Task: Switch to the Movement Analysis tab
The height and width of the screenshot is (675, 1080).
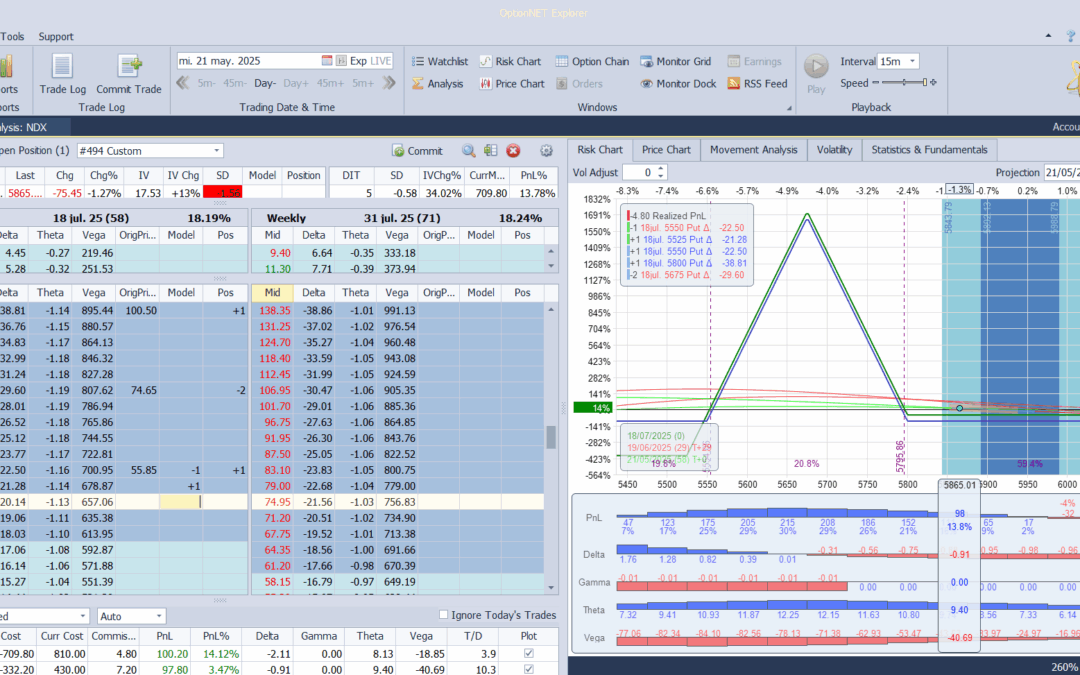Action: pos(754,149)
